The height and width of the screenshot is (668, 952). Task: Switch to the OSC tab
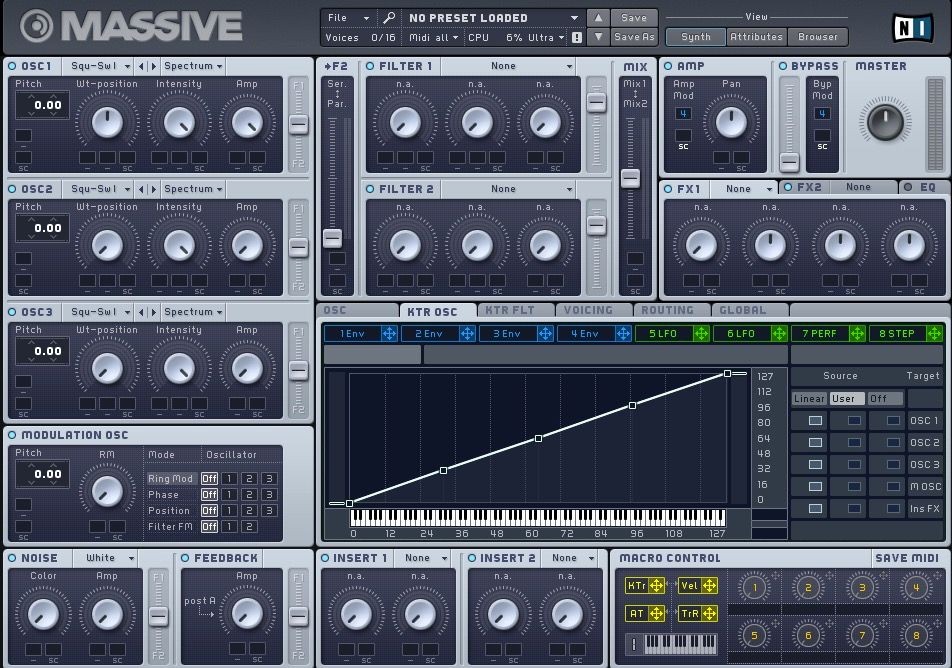(x=357, y=310)
